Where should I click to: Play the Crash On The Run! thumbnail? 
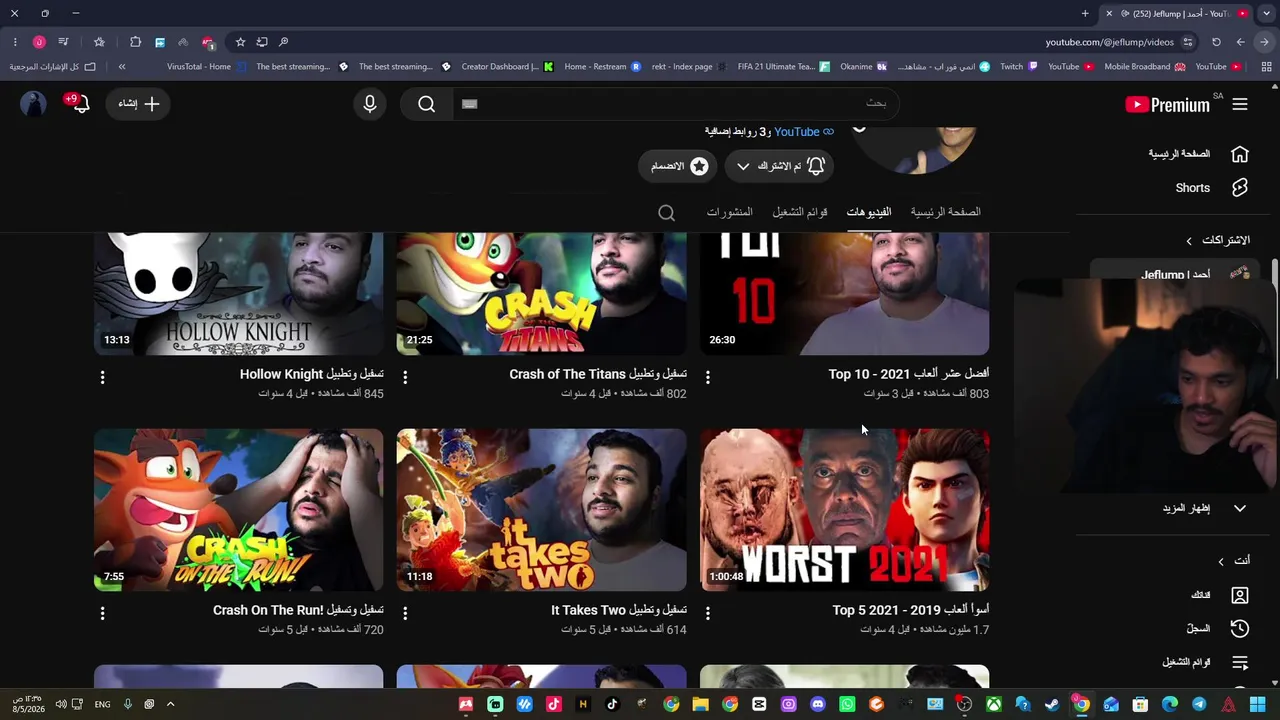pyautogui.click(x=239, y=510)
